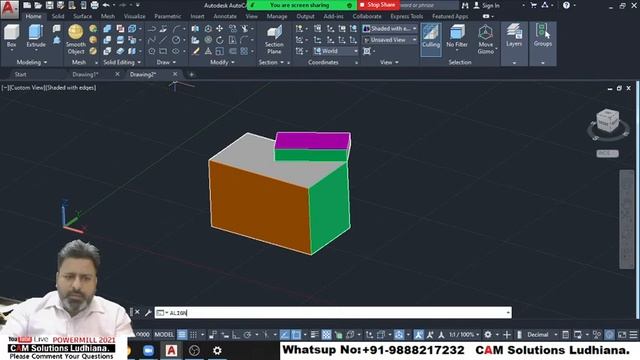Close the Drawing2 tab
This screenshot has height=360, width=640.
(x=175, y=74)
